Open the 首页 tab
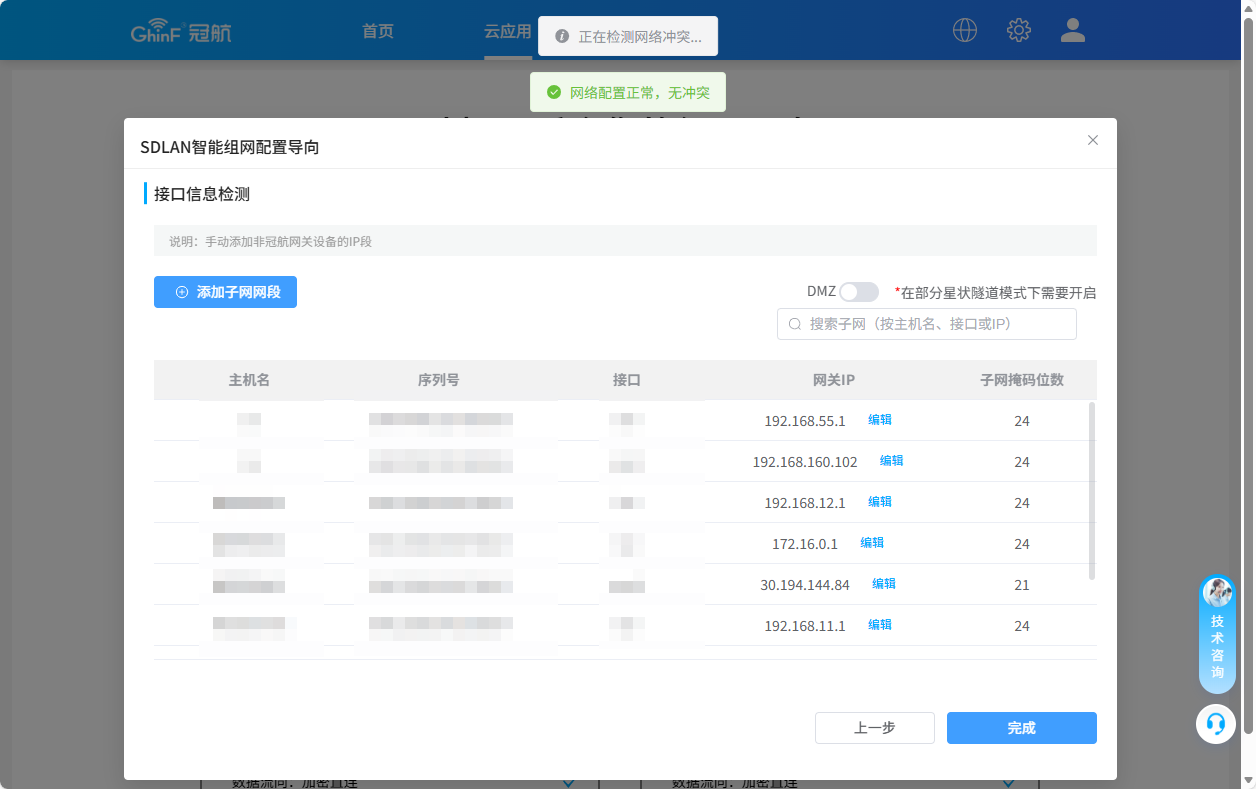1256x789 pixels. [x=378, y=31]
